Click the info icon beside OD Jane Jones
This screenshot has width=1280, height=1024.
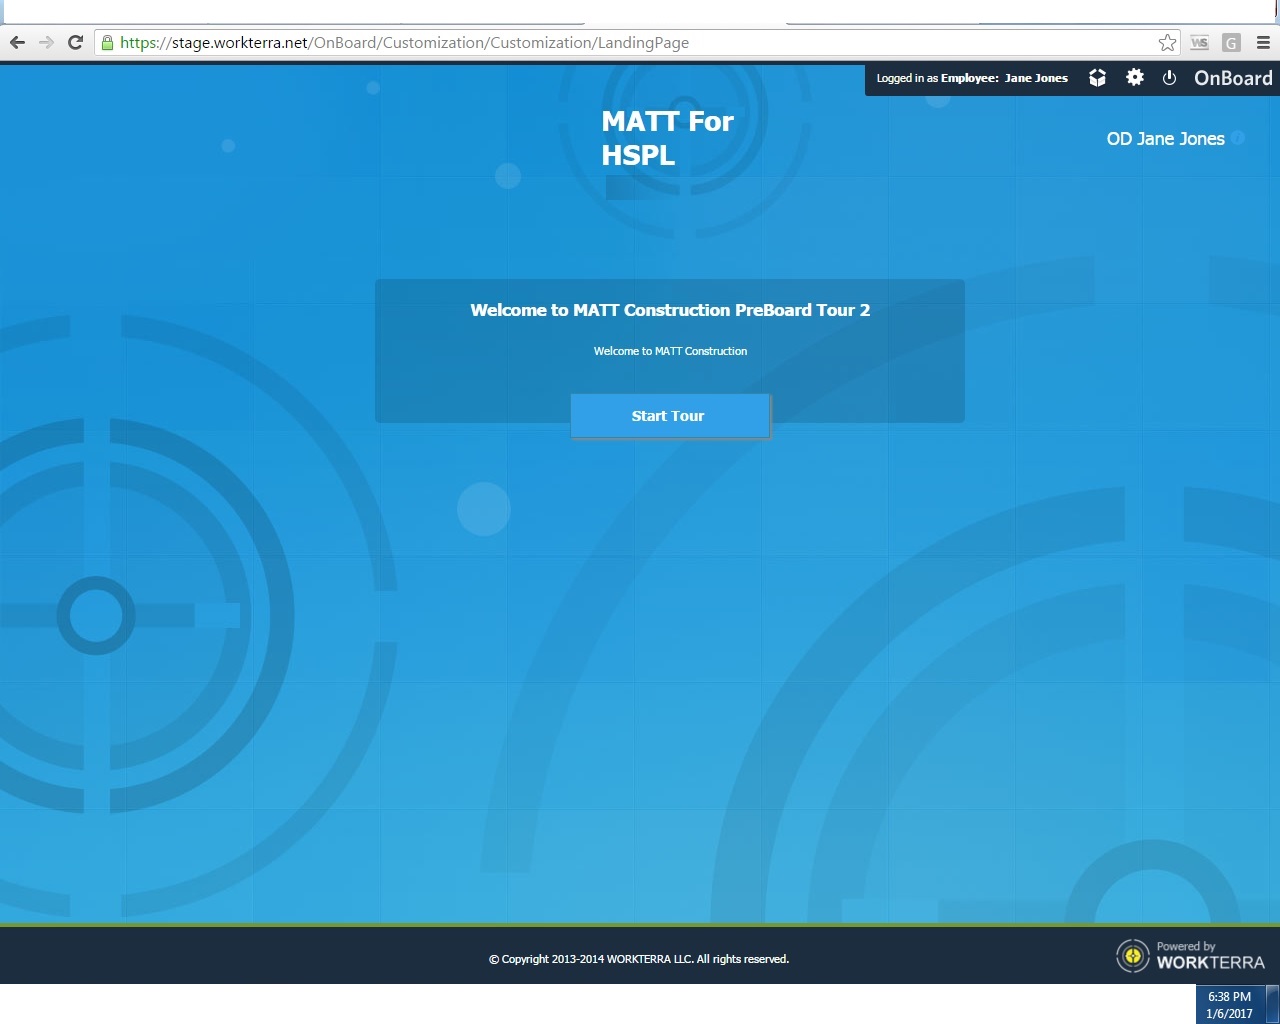click(x=1238, y=138)
